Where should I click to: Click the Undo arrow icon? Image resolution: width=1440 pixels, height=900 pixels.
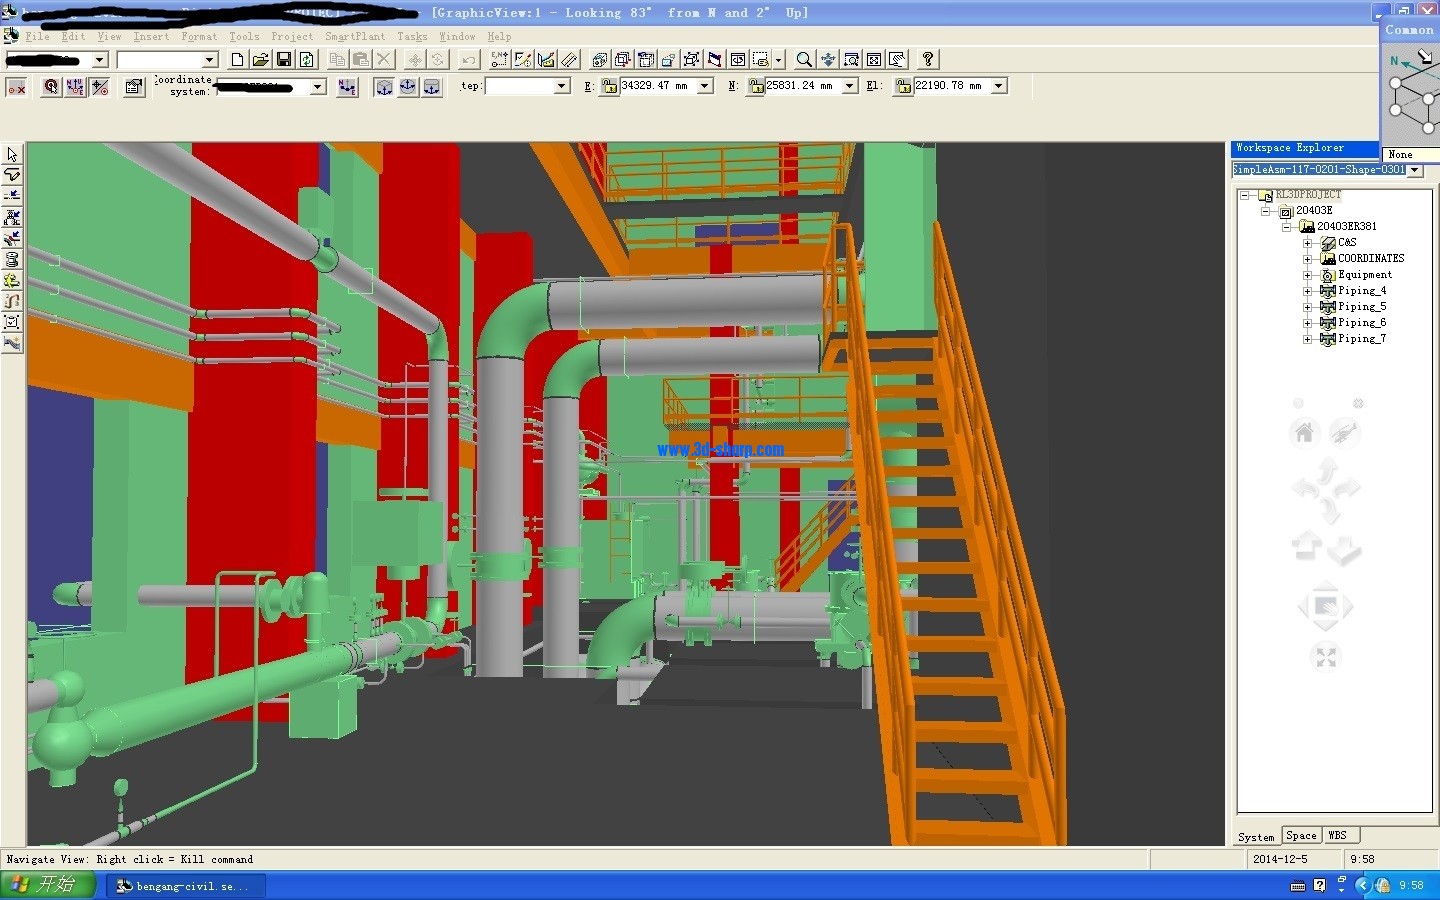coord(468,60)
